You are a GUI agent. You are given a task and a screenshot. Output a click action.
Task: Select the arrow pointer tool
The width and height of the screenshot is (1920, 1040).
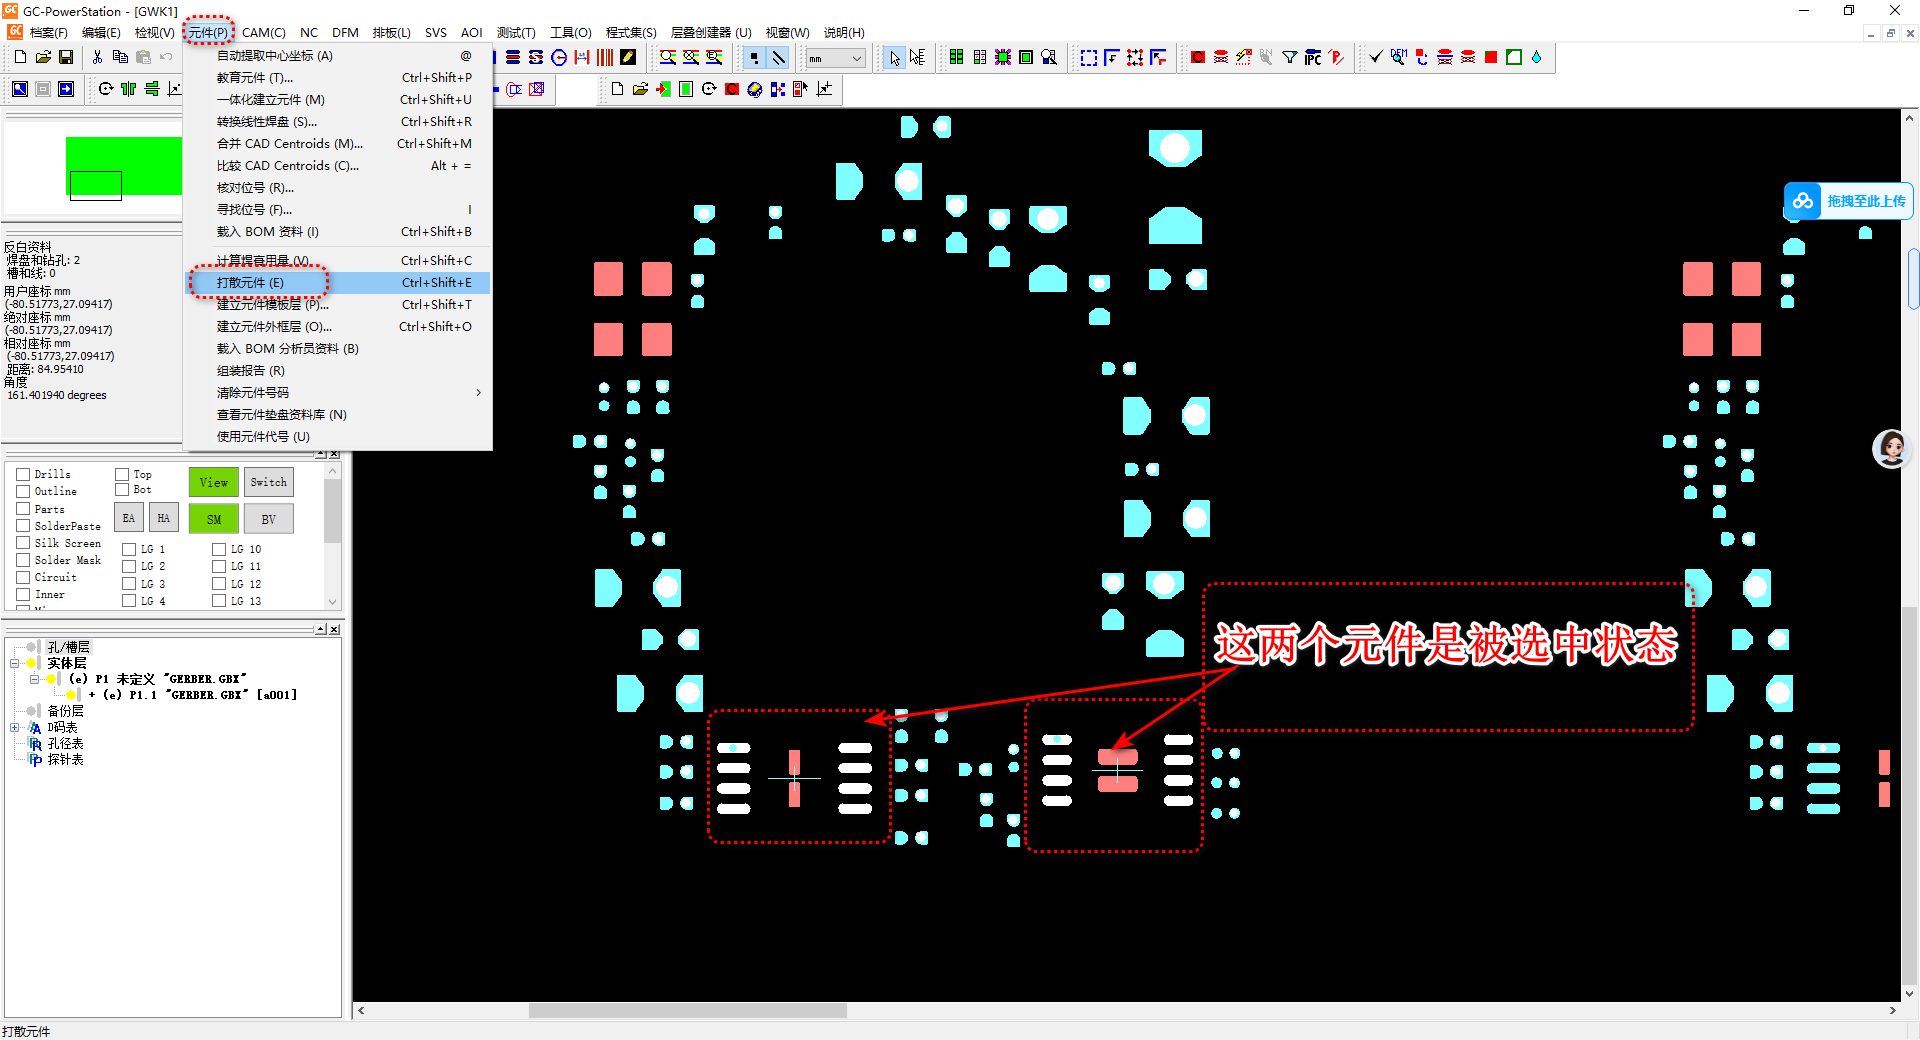[x=894, y=58]
